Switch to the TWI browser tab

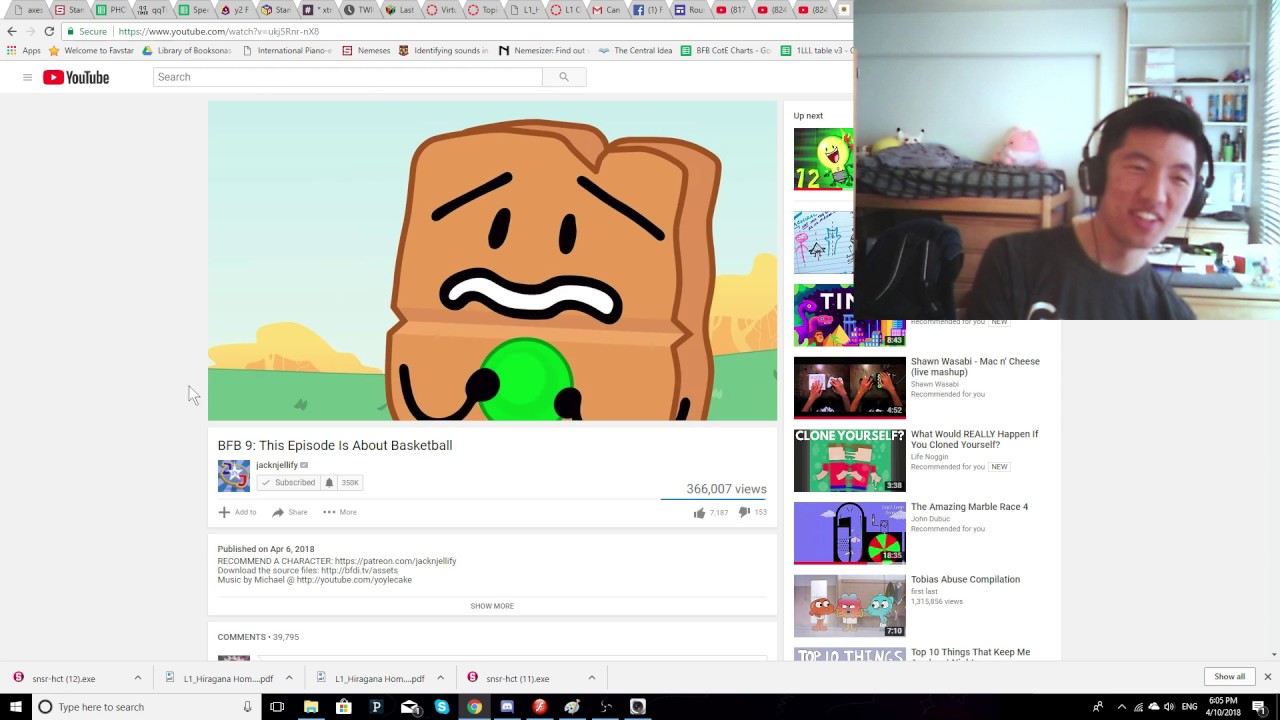point(357,10)
